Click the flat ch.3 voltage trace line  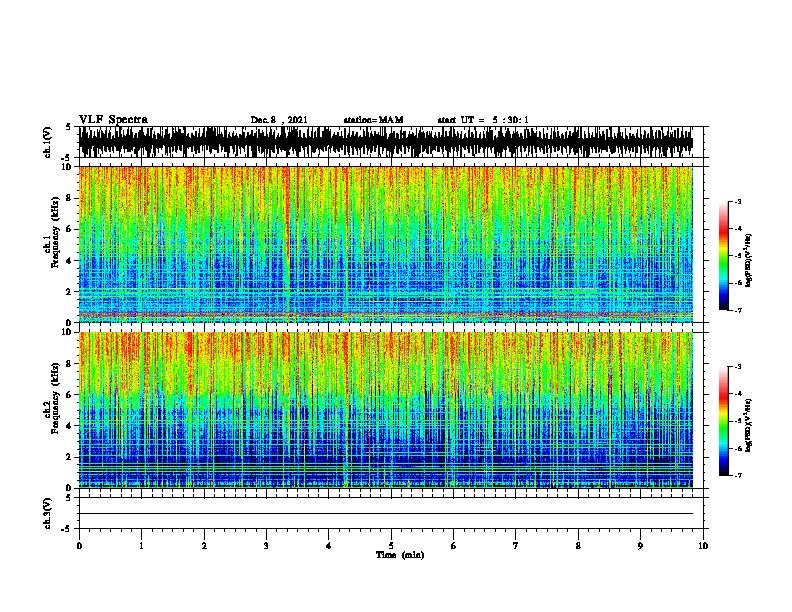click(386, 514)
